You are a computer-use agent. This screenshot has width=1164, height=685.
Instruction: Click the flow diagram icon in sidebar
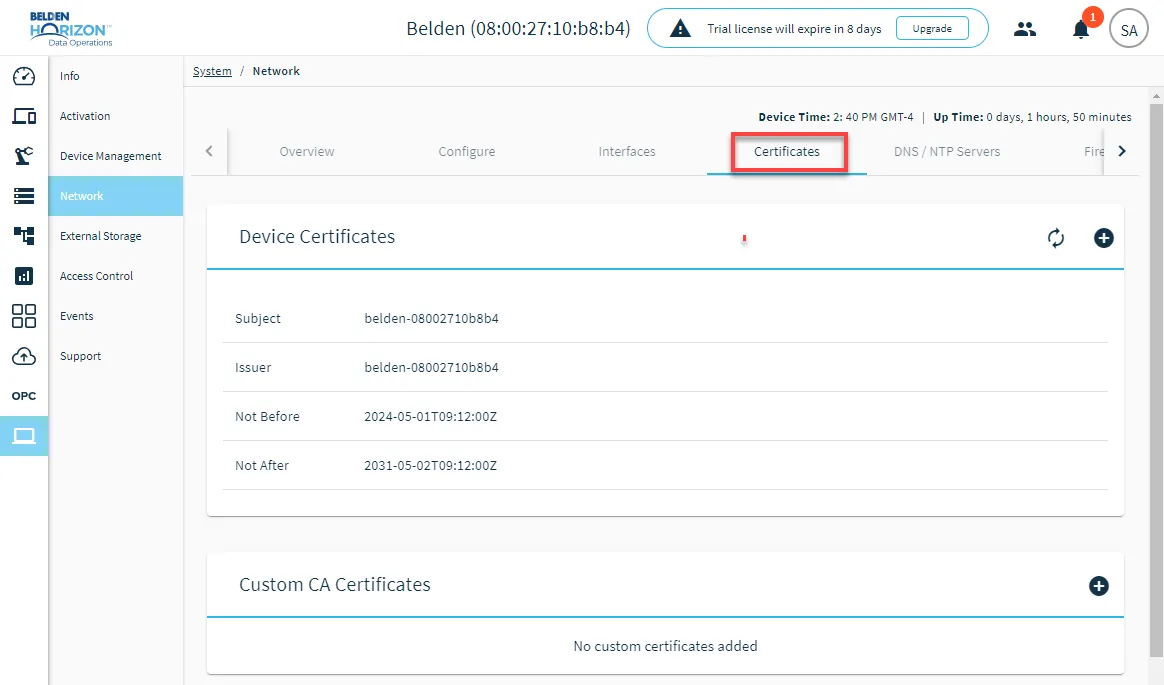24,236
